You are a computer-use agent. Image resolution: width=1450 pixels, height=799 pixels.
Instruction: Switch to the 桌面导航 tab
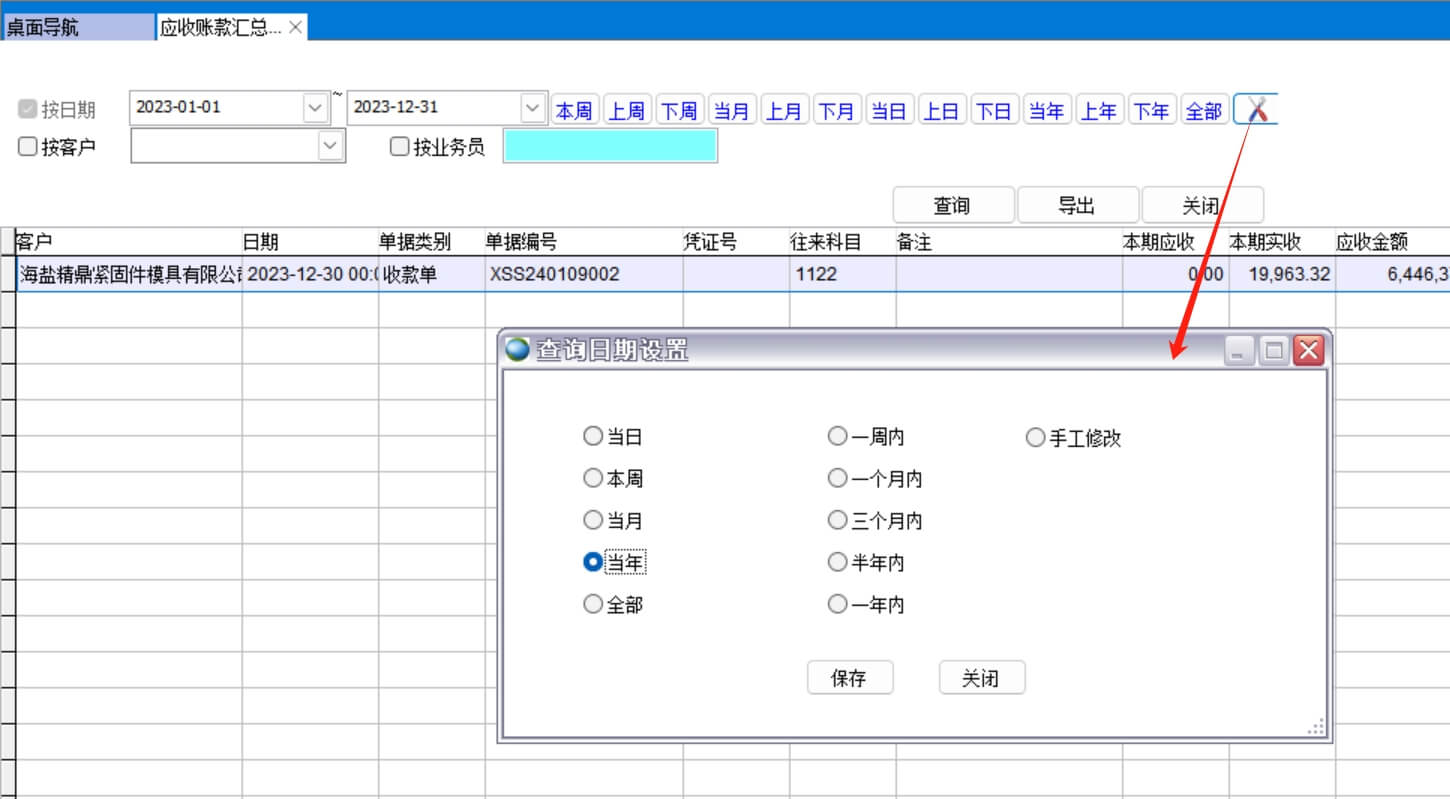[x=78, y=28]
